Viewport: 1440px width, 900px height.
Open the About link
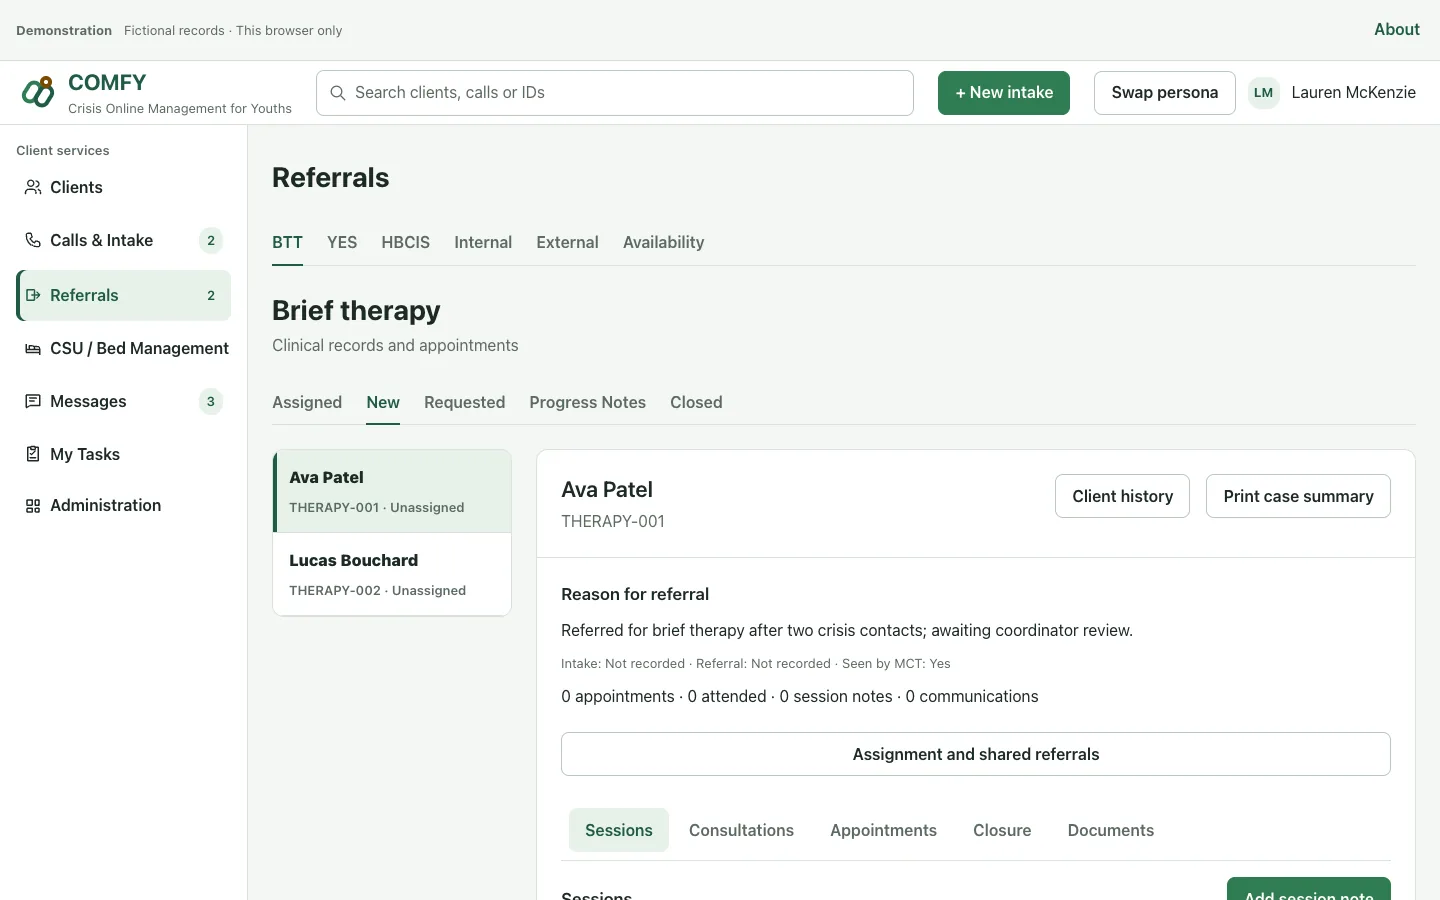pos(1397,29)
